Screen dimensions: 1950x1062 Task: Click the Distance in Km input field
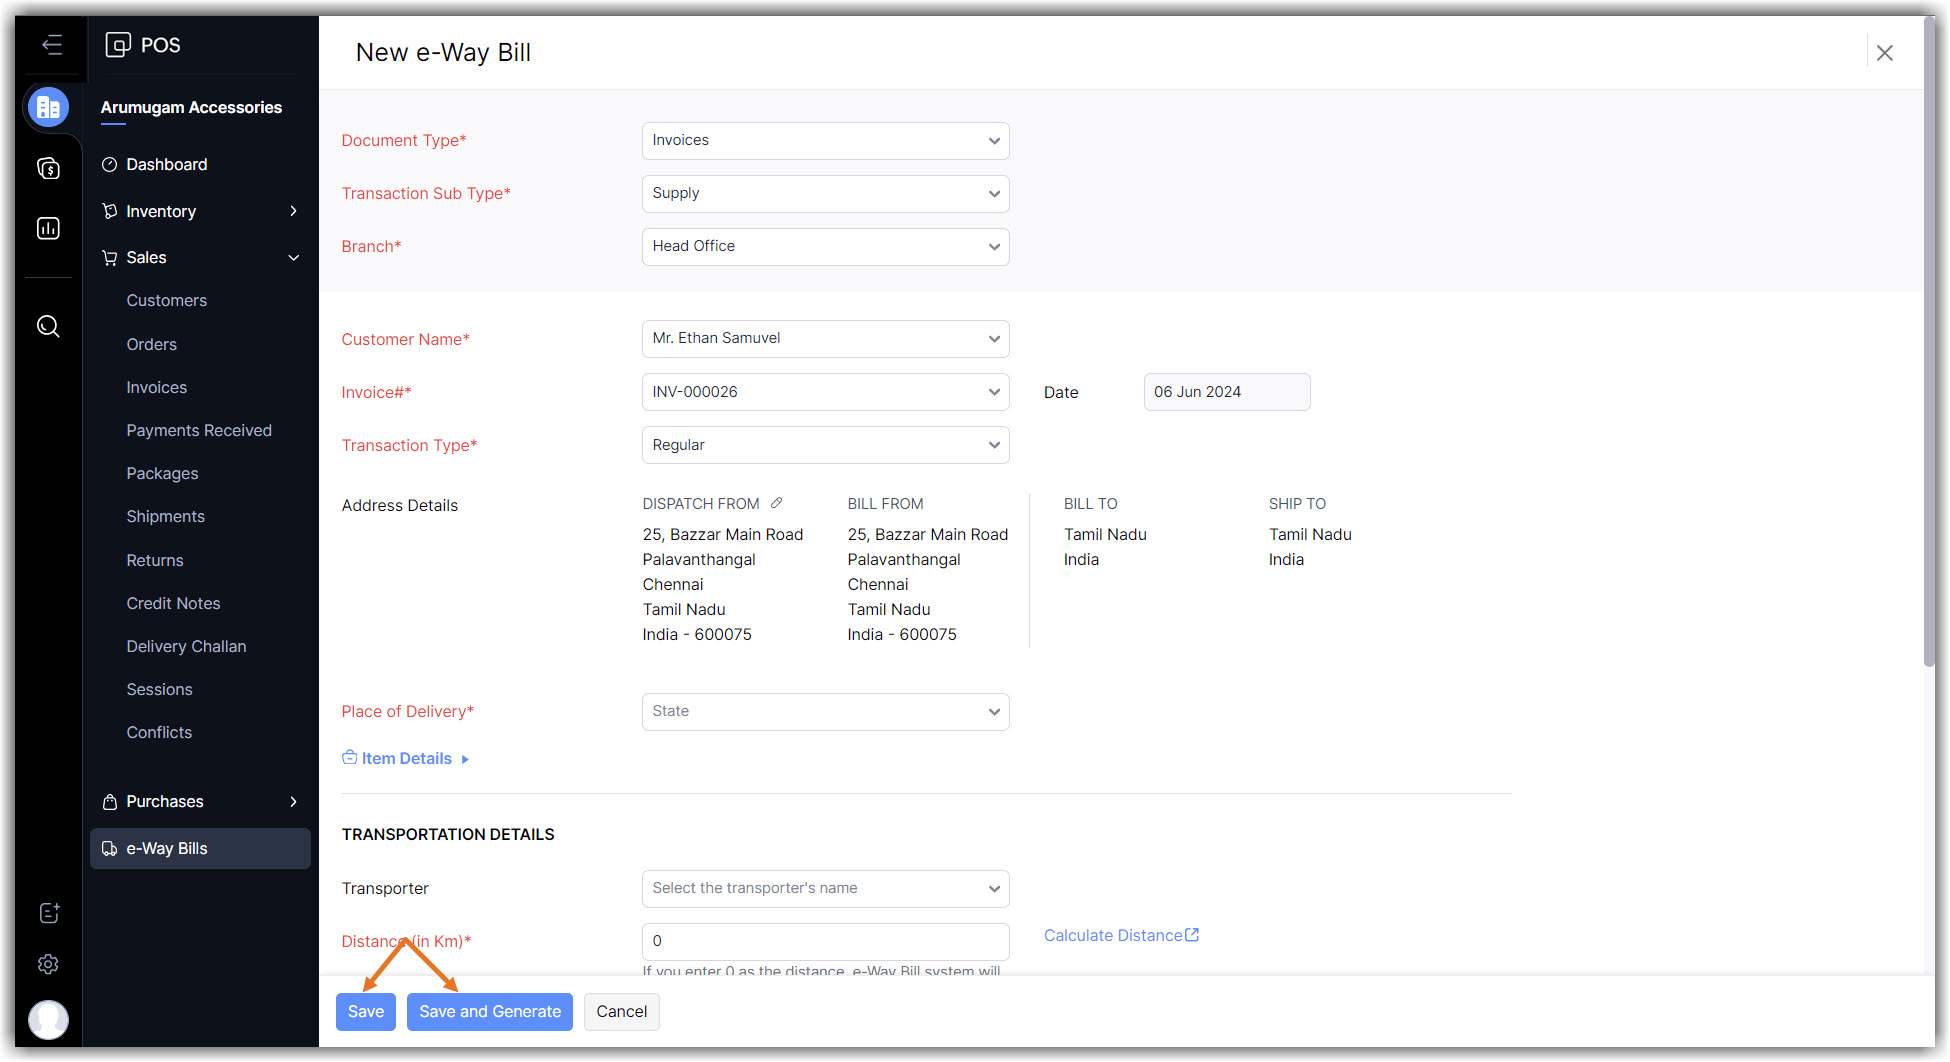pos(825,942)
